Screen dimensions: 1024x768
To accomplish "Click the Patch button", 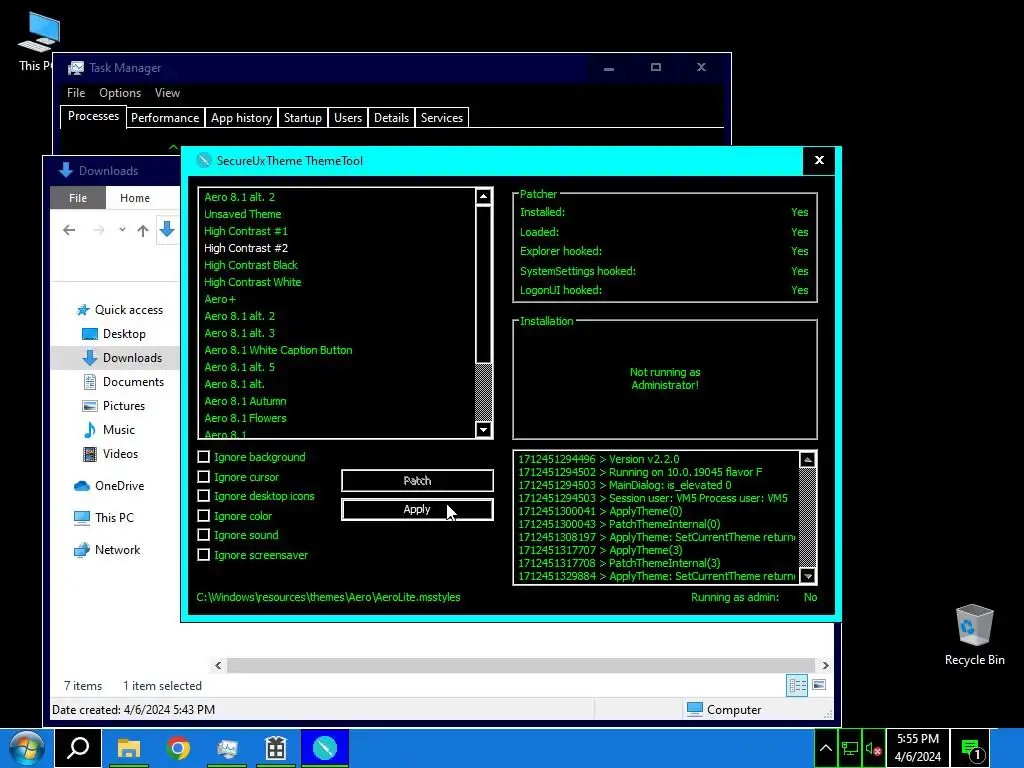I will (417, 481).
